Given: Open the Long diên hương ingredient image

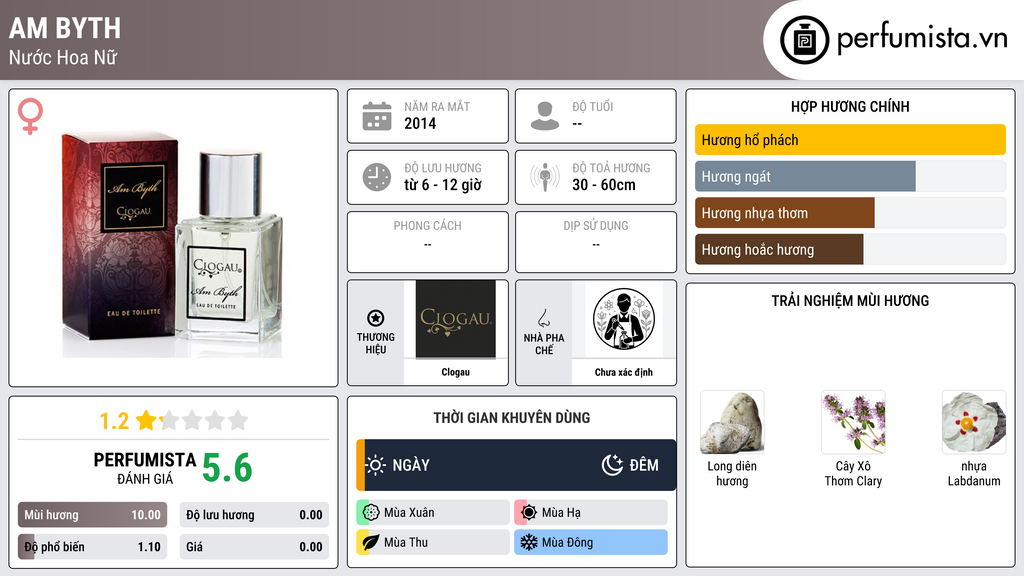Looking at the screenshot, I should [732, 423].
